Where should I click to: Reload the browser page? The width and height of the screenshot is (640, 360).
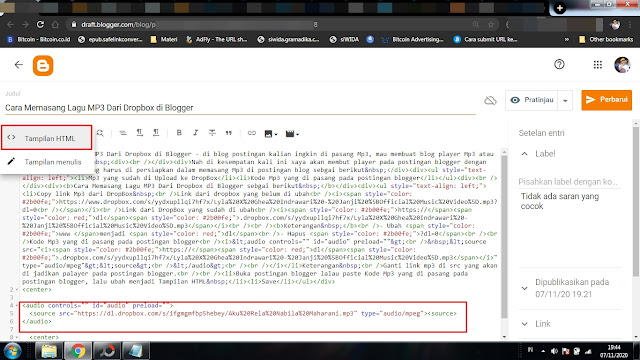click(x=40, y=24)
